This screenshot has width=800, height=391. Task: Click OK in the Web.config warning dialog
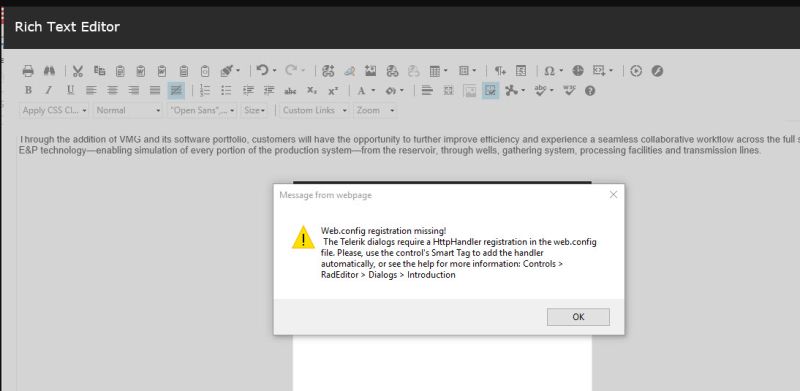click(578, 316)
